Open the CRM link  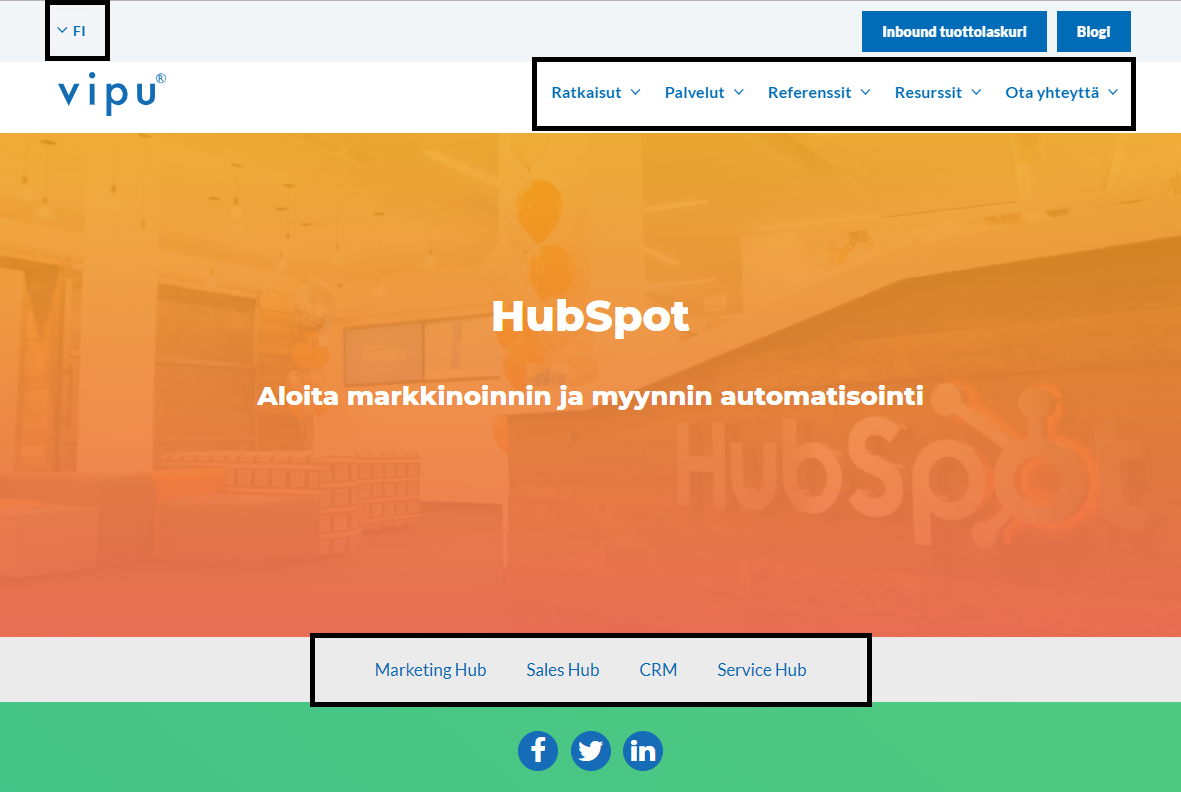(658, 669)
